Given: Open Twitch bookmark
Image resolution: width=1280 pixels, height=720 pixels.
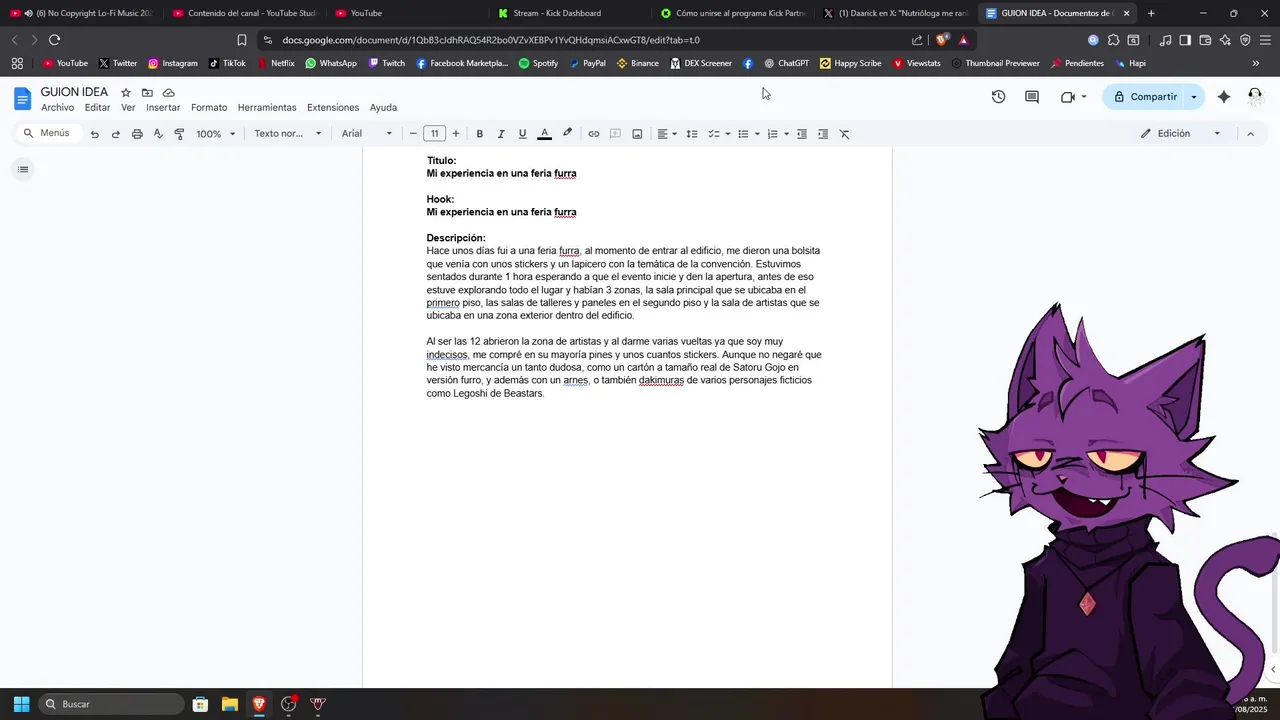Looking at the screenshot, I should coord(387,63).
